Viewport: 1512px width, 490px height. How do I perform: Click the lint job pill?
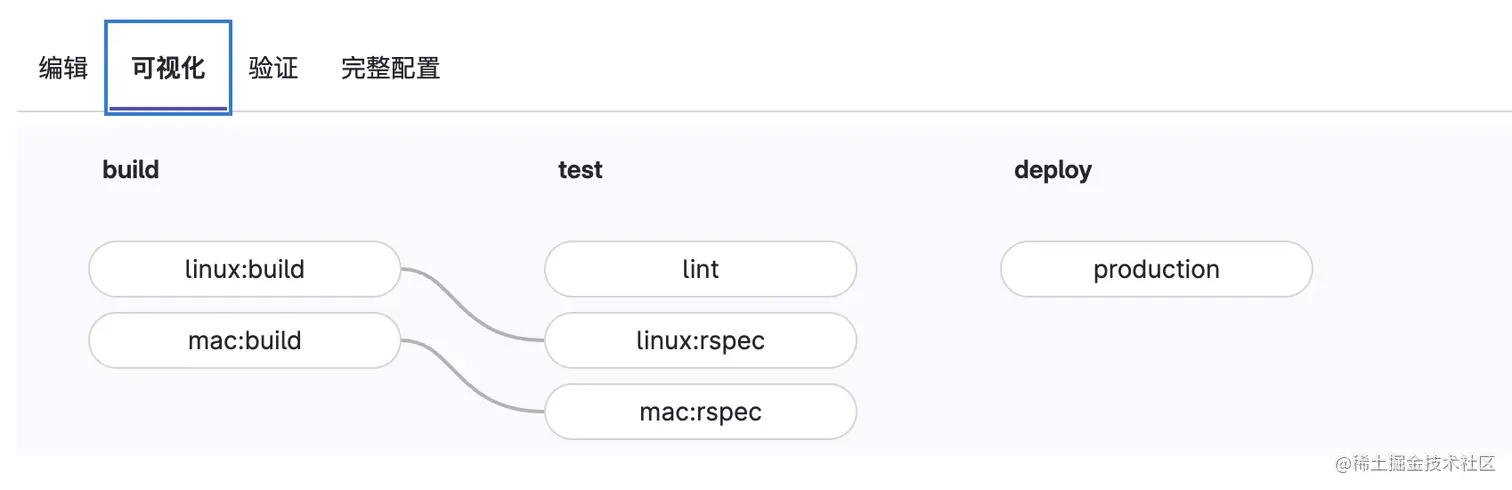[700, 269]
